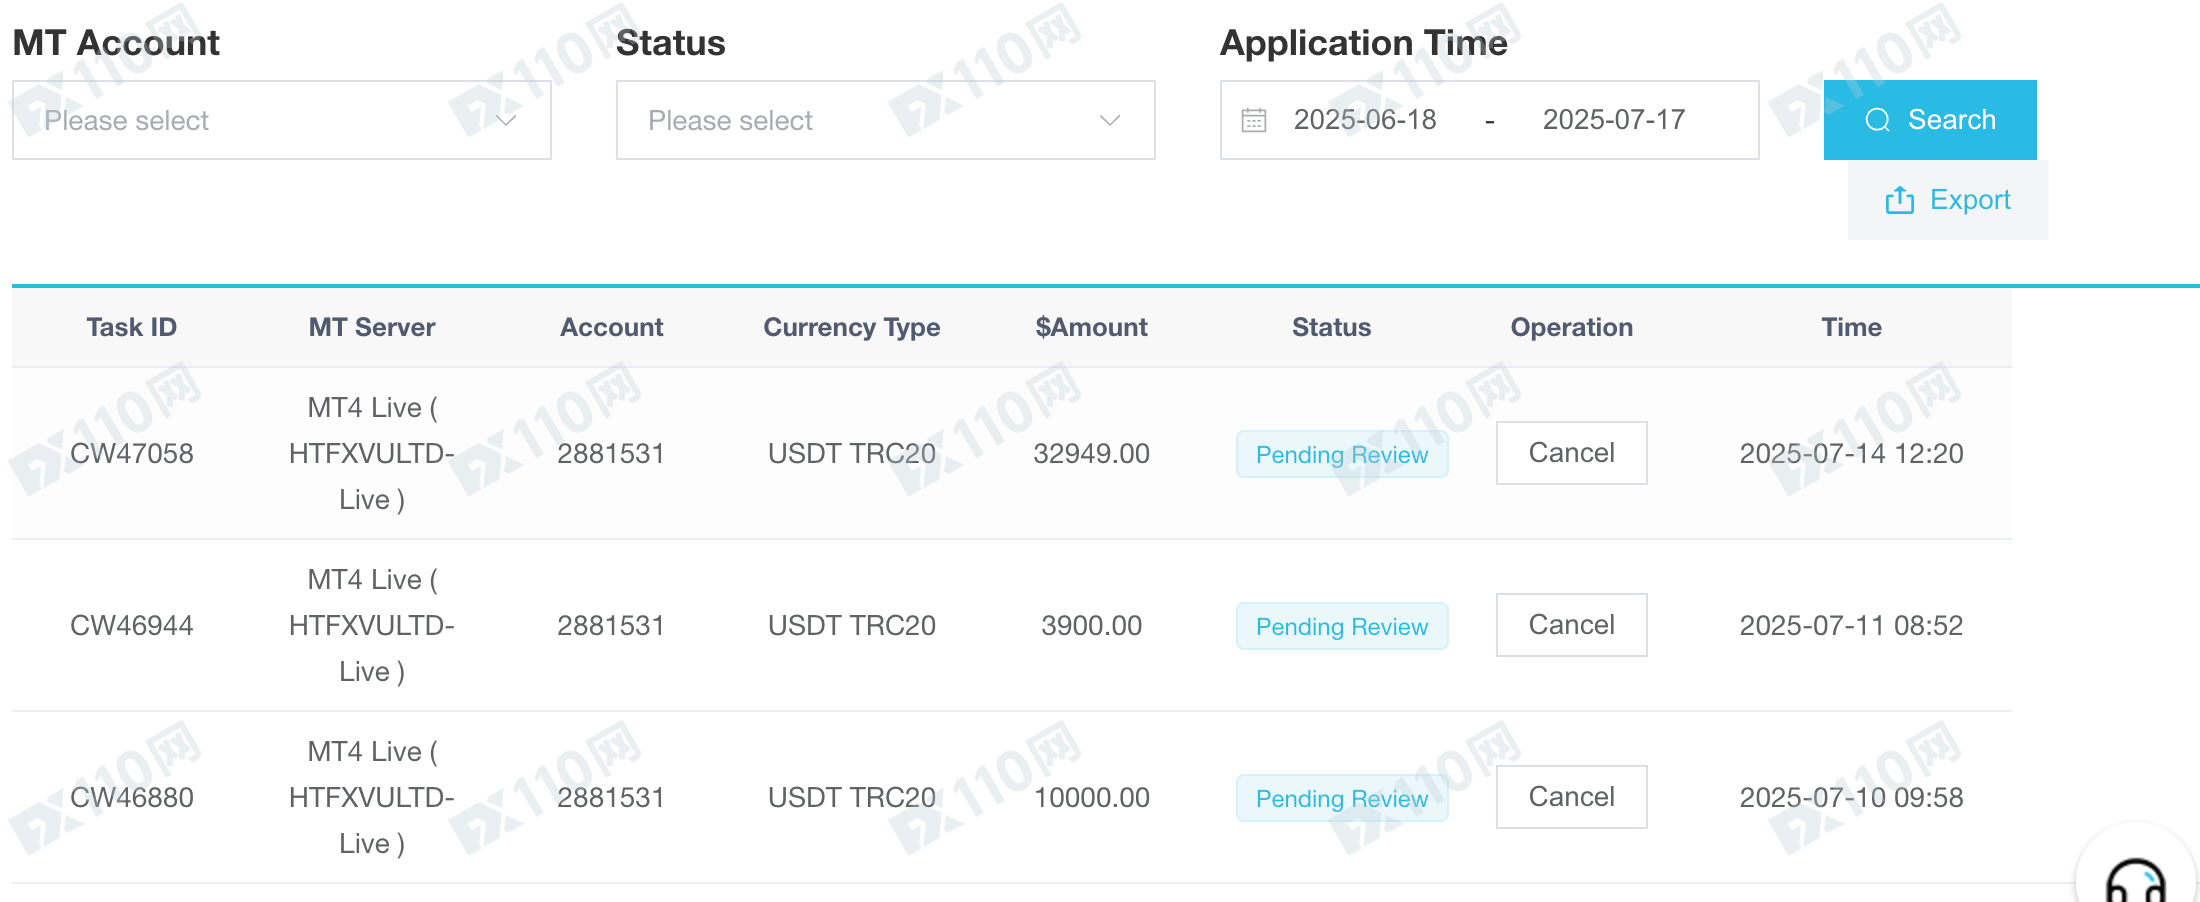Click the Status column header in table
The width and height of the screenshot is (2200, 902).
click(x=1331, y=327)
